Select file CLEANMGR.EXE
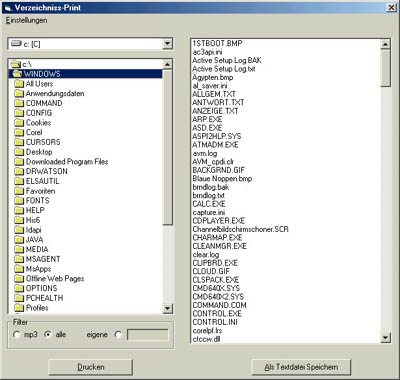 [x=220, y=246]
